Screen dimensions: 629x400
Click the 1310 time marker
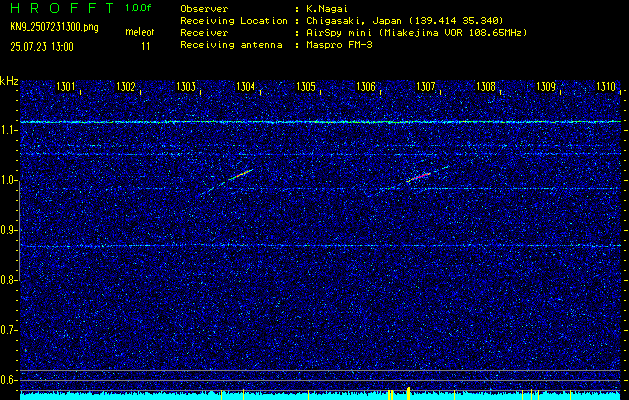tap(606, 87)
